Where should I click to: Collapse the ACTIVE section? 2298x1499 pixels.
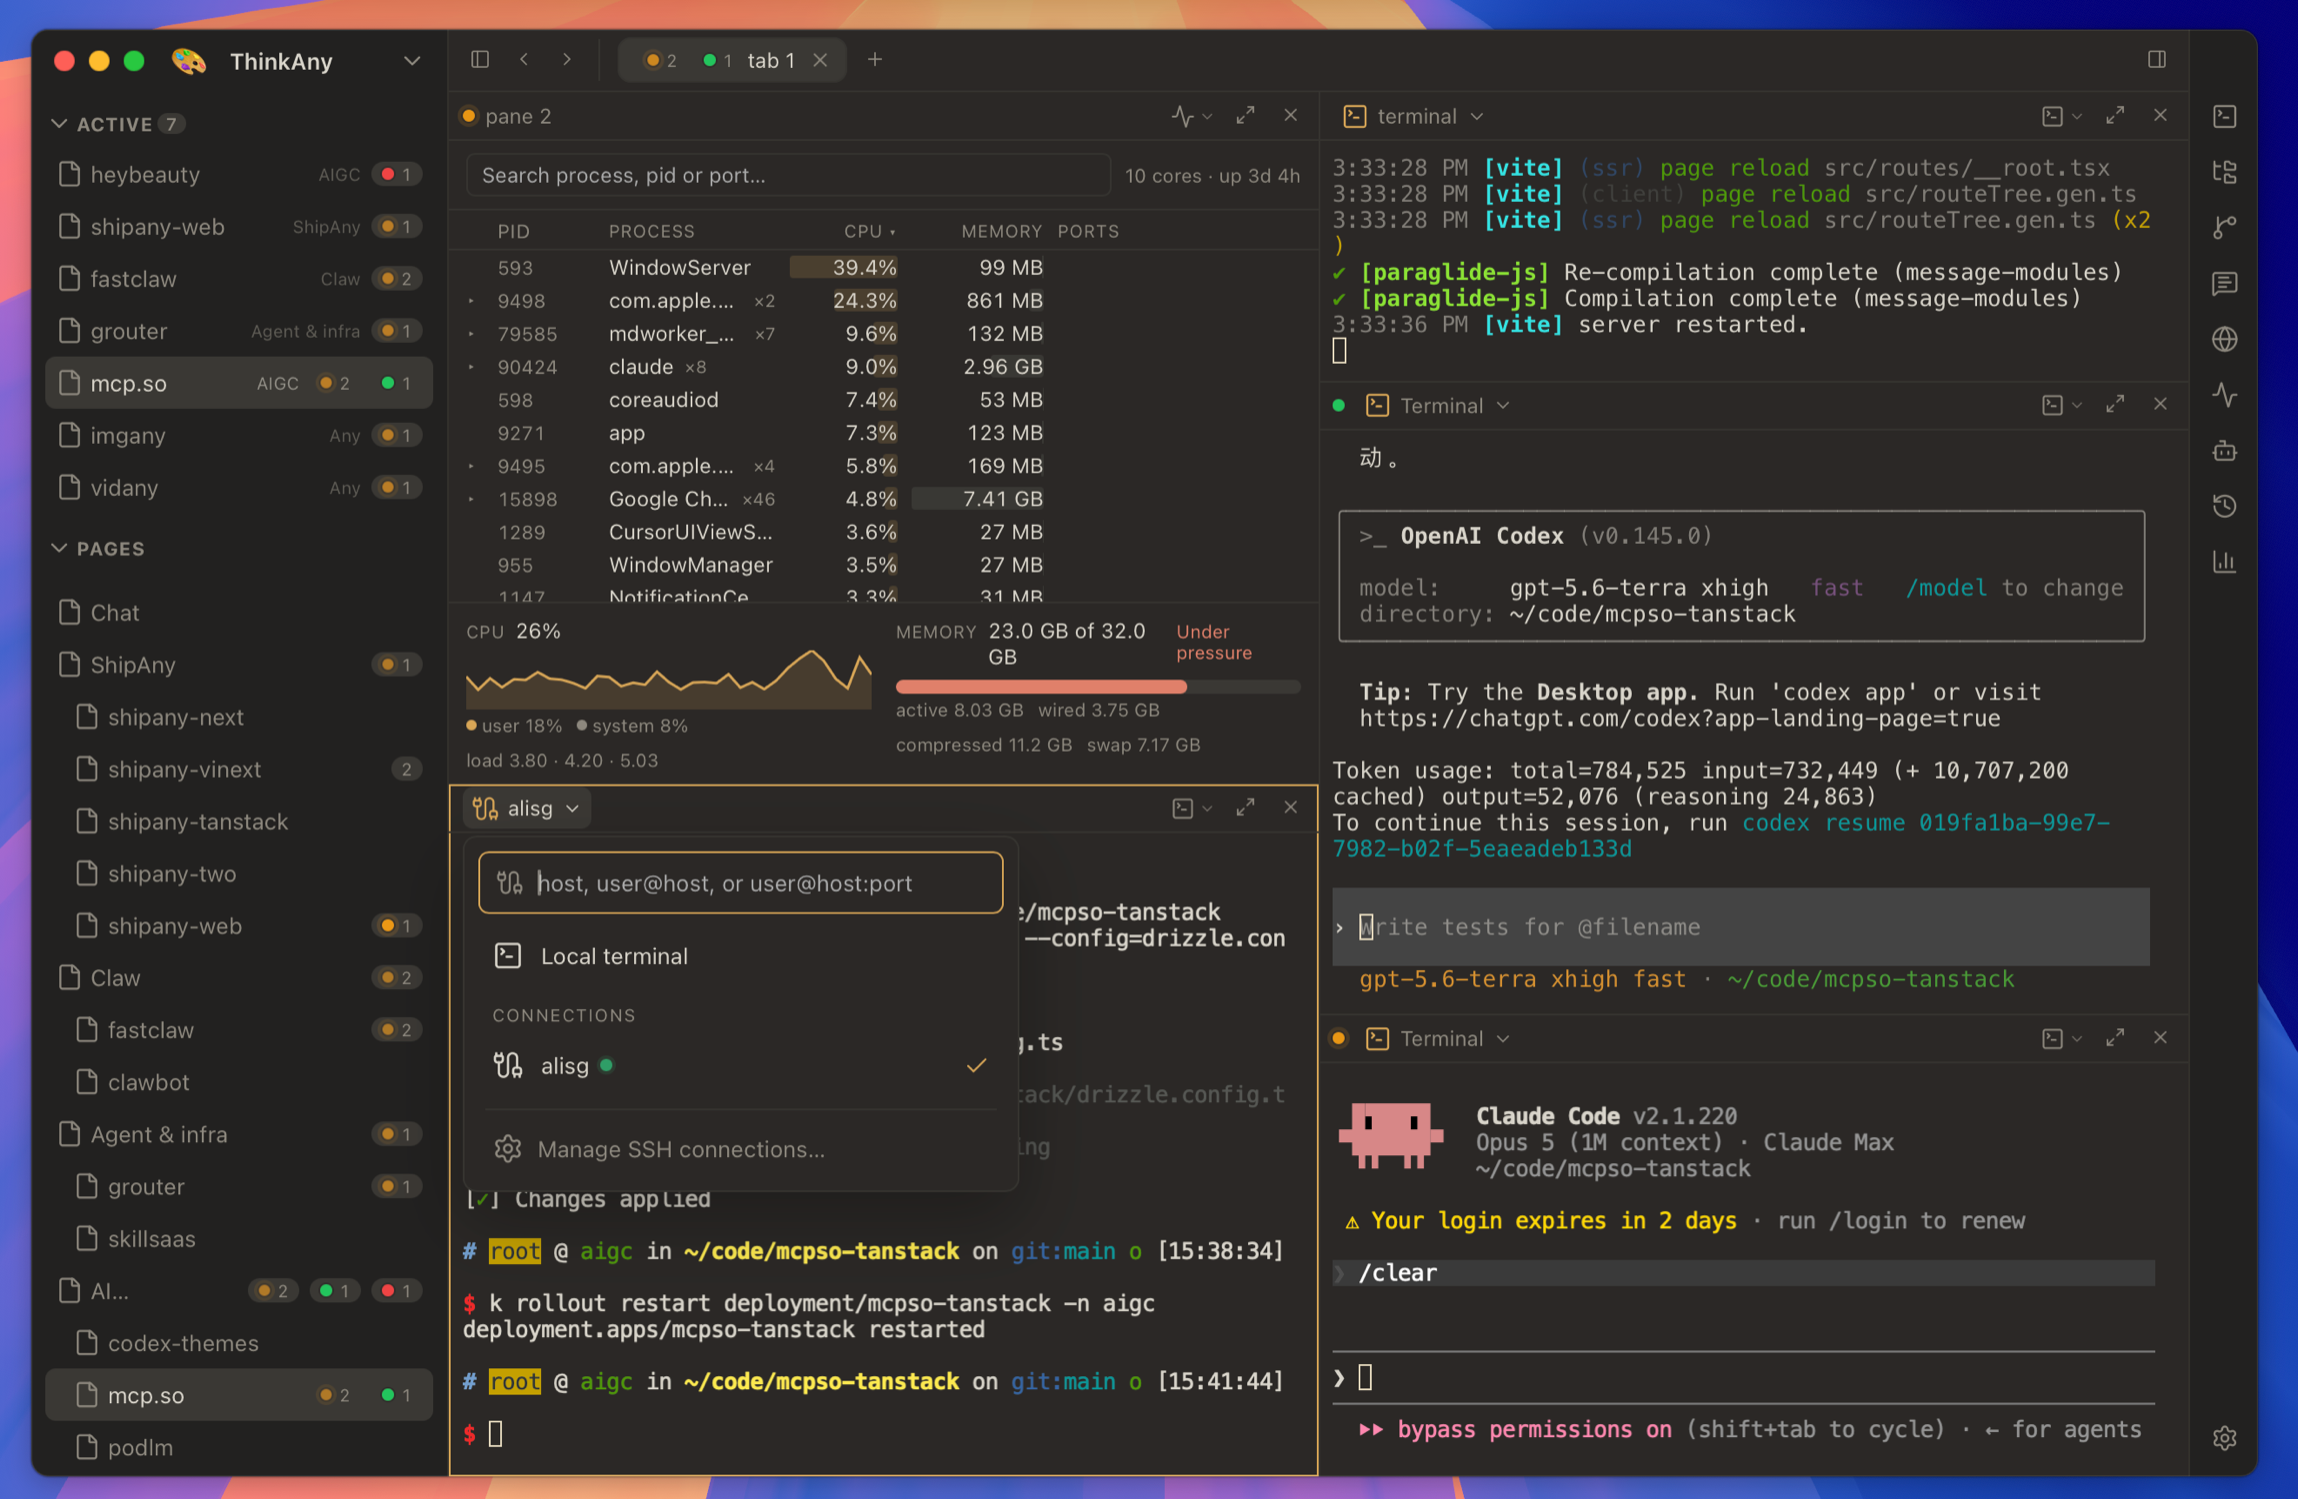click(x=59, y=124)
